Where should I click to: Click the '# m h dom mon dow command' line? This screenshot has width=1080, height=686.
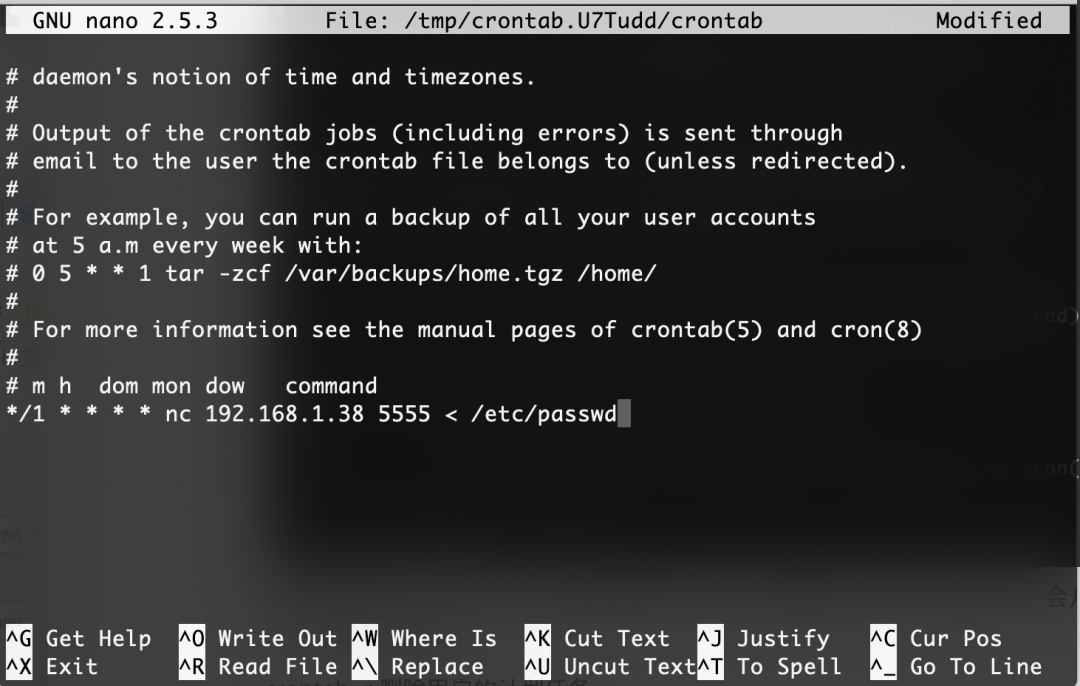tap(191, 386)
